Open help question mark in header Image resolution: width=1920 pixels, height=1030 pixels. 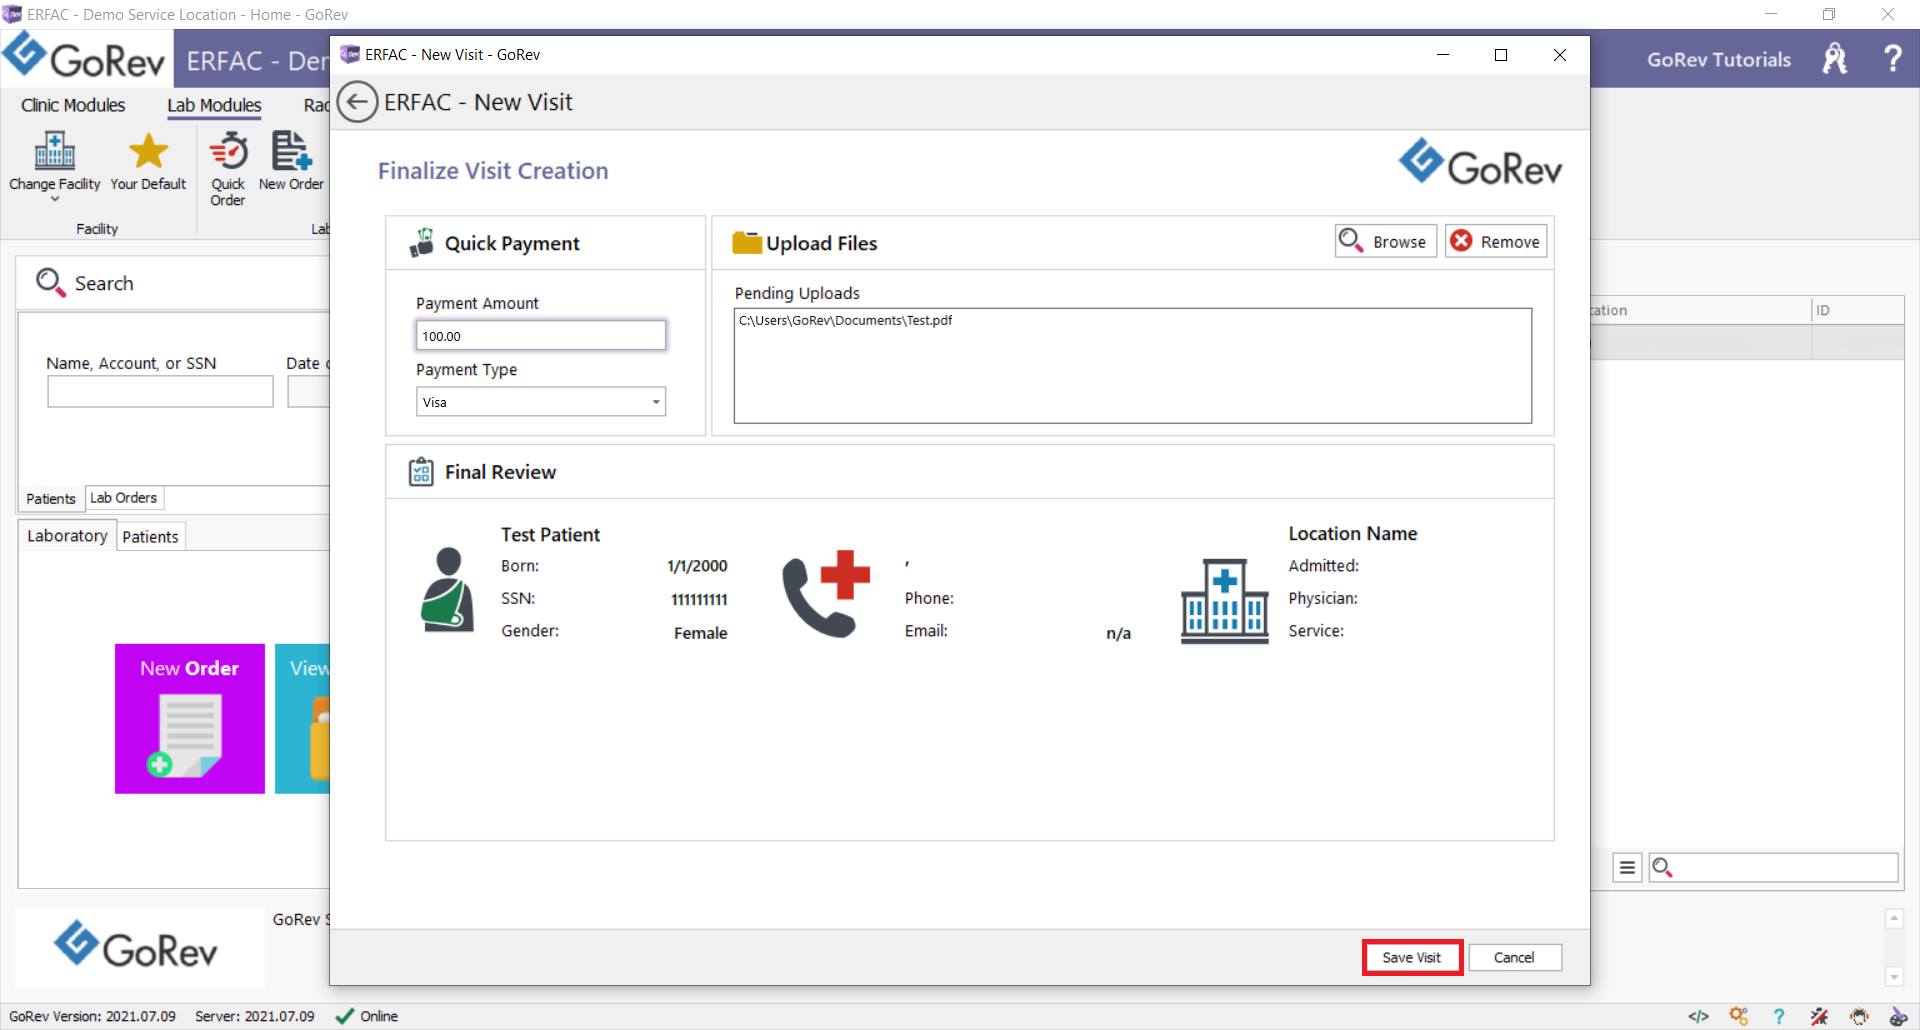tap(1892, 59)
